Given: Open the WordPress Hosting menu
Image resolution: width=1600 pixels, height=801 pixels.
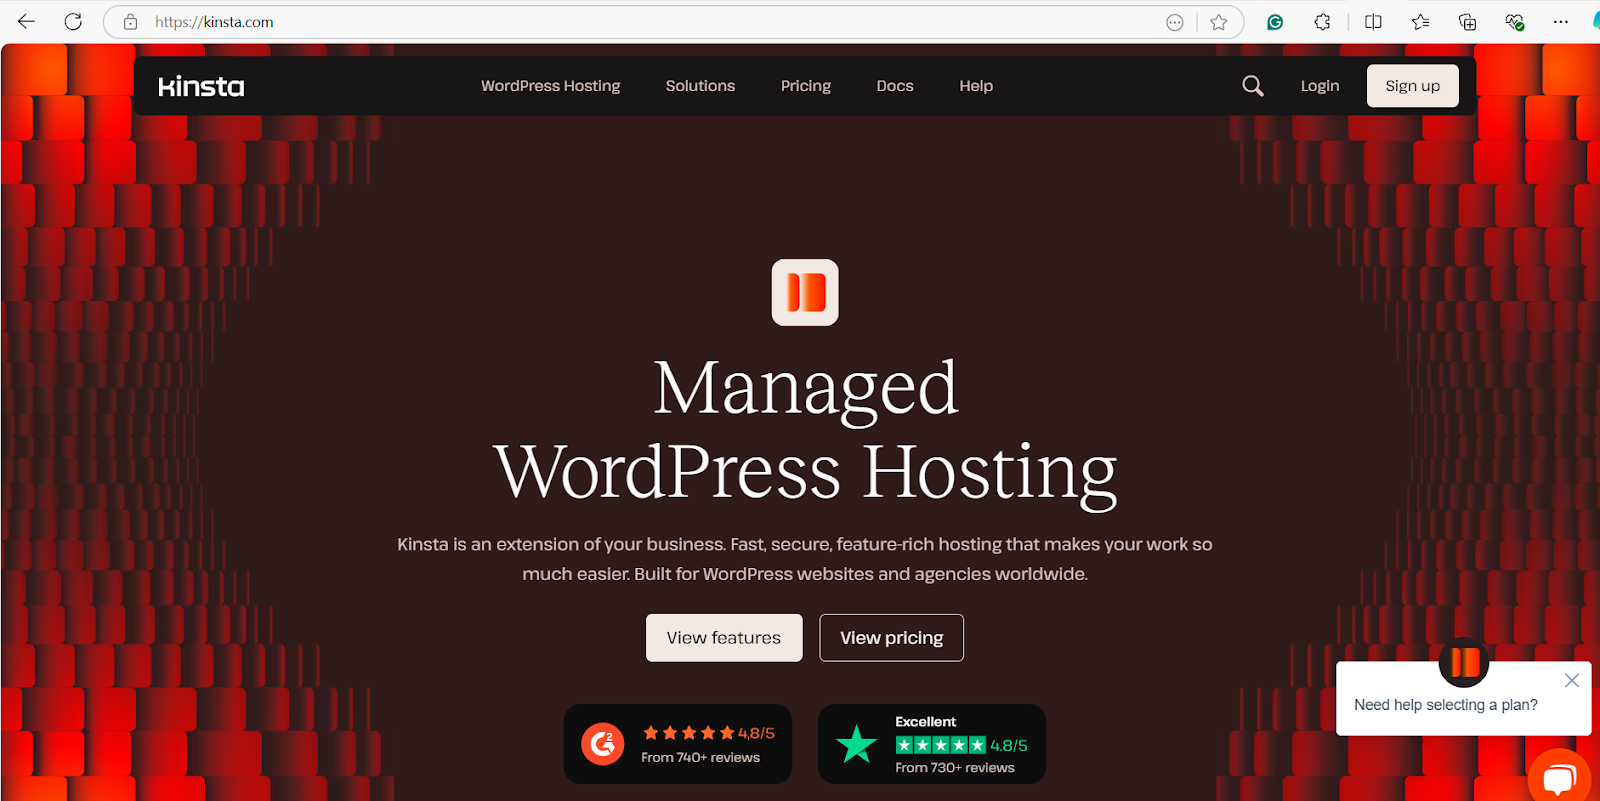Looking at the screenshot, I should pos(551,86).
